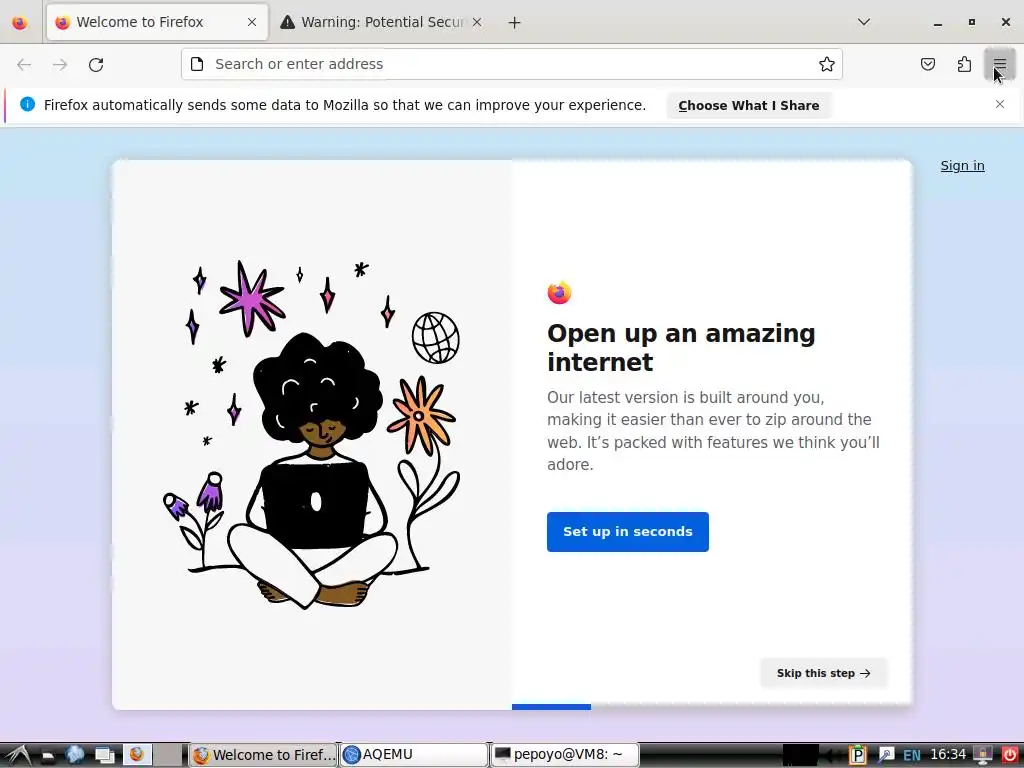Image resolution: width=1024 pixels, height=768 pixels.
Task: Open a new tab with plus button
Action: click(x=514, y=23)
